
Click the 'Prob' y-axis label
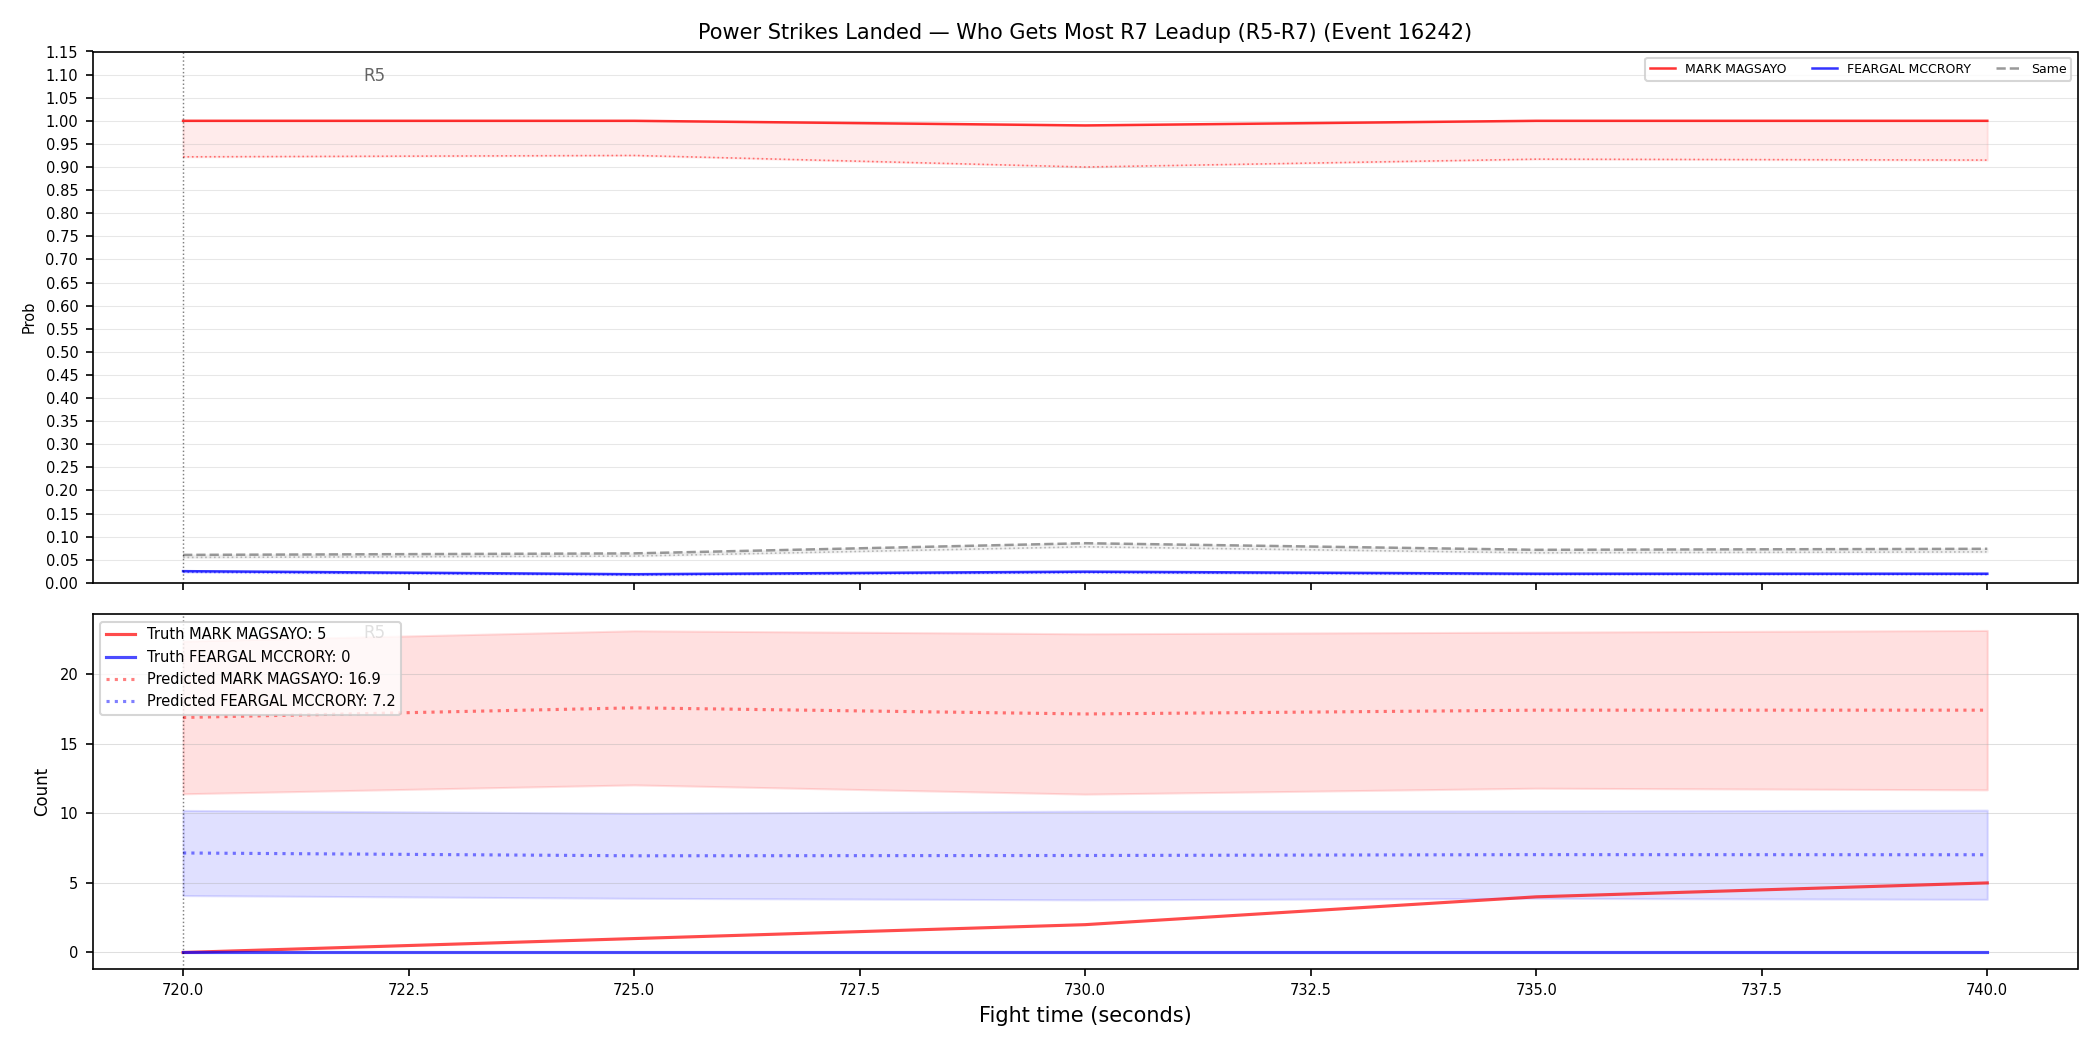point(29,318)
